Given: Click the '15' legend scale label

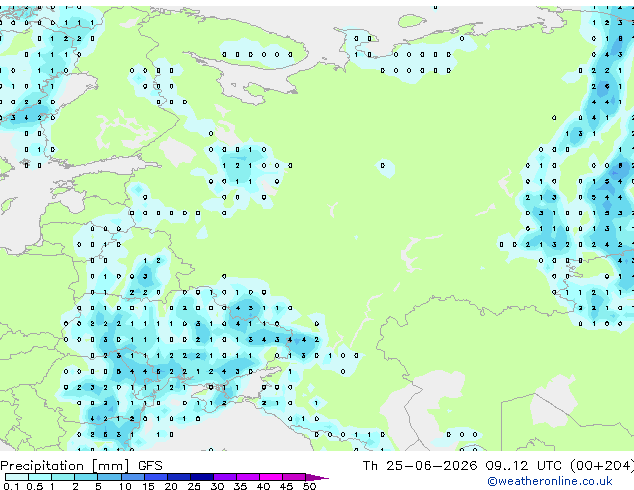Looking at the screenshot, I should coord(148,486).
